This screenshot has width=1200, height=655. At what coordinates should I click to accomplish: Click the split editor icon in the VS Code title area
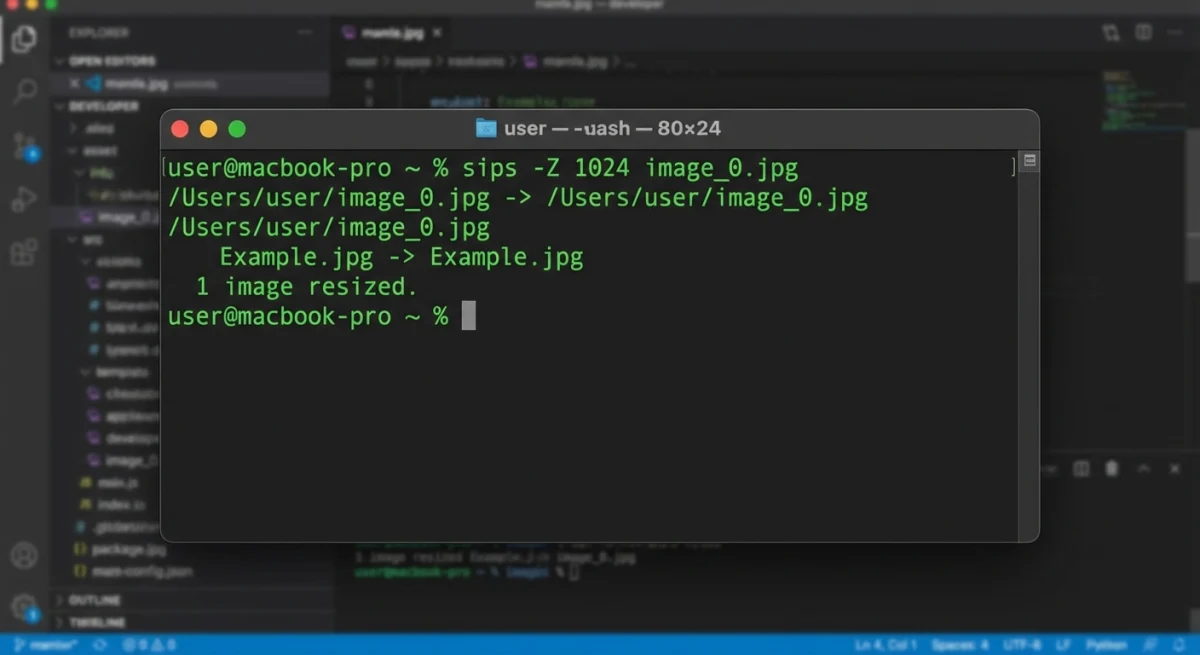click(x=1144, y=33)
